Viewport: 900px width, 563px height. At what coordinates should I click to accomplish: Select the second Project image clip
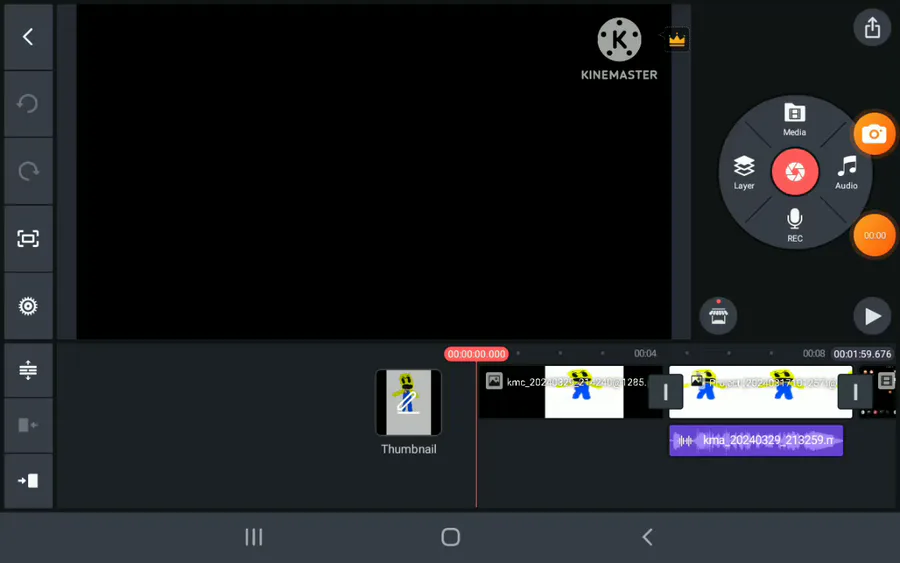[760, 392]
